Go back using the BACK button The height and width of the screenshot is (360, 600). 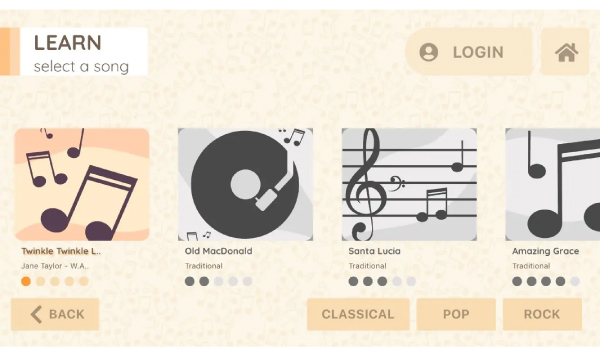pos(55,314)
